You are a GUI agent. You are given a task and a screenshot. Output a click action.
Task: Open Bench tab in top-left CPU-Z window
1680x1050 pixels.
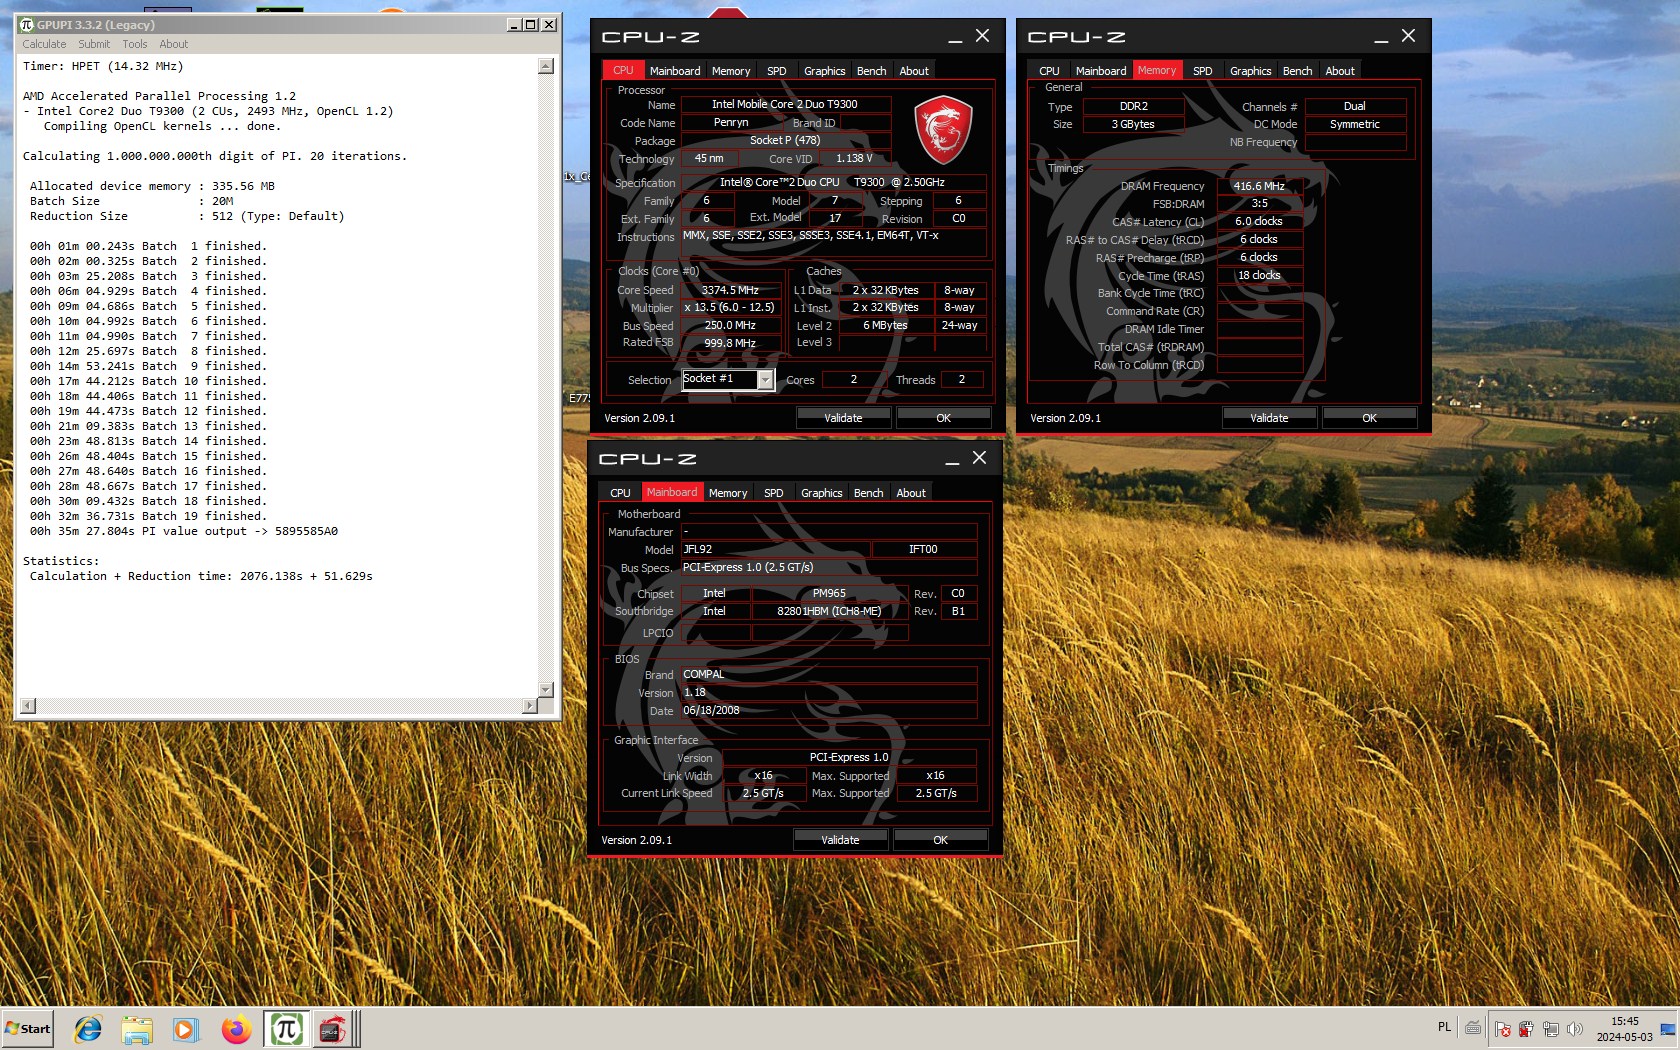tap(871, 71)
